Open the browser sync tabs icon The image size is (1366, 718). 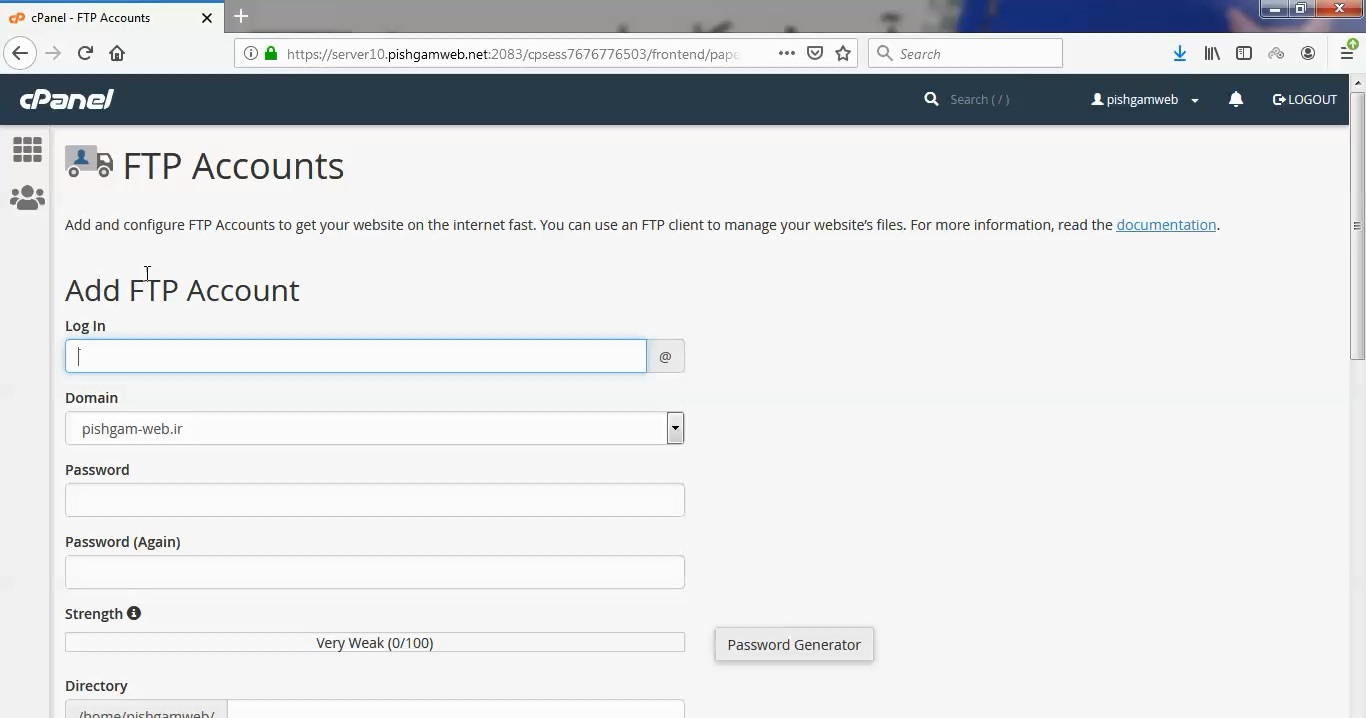[x=1276, y=53]
